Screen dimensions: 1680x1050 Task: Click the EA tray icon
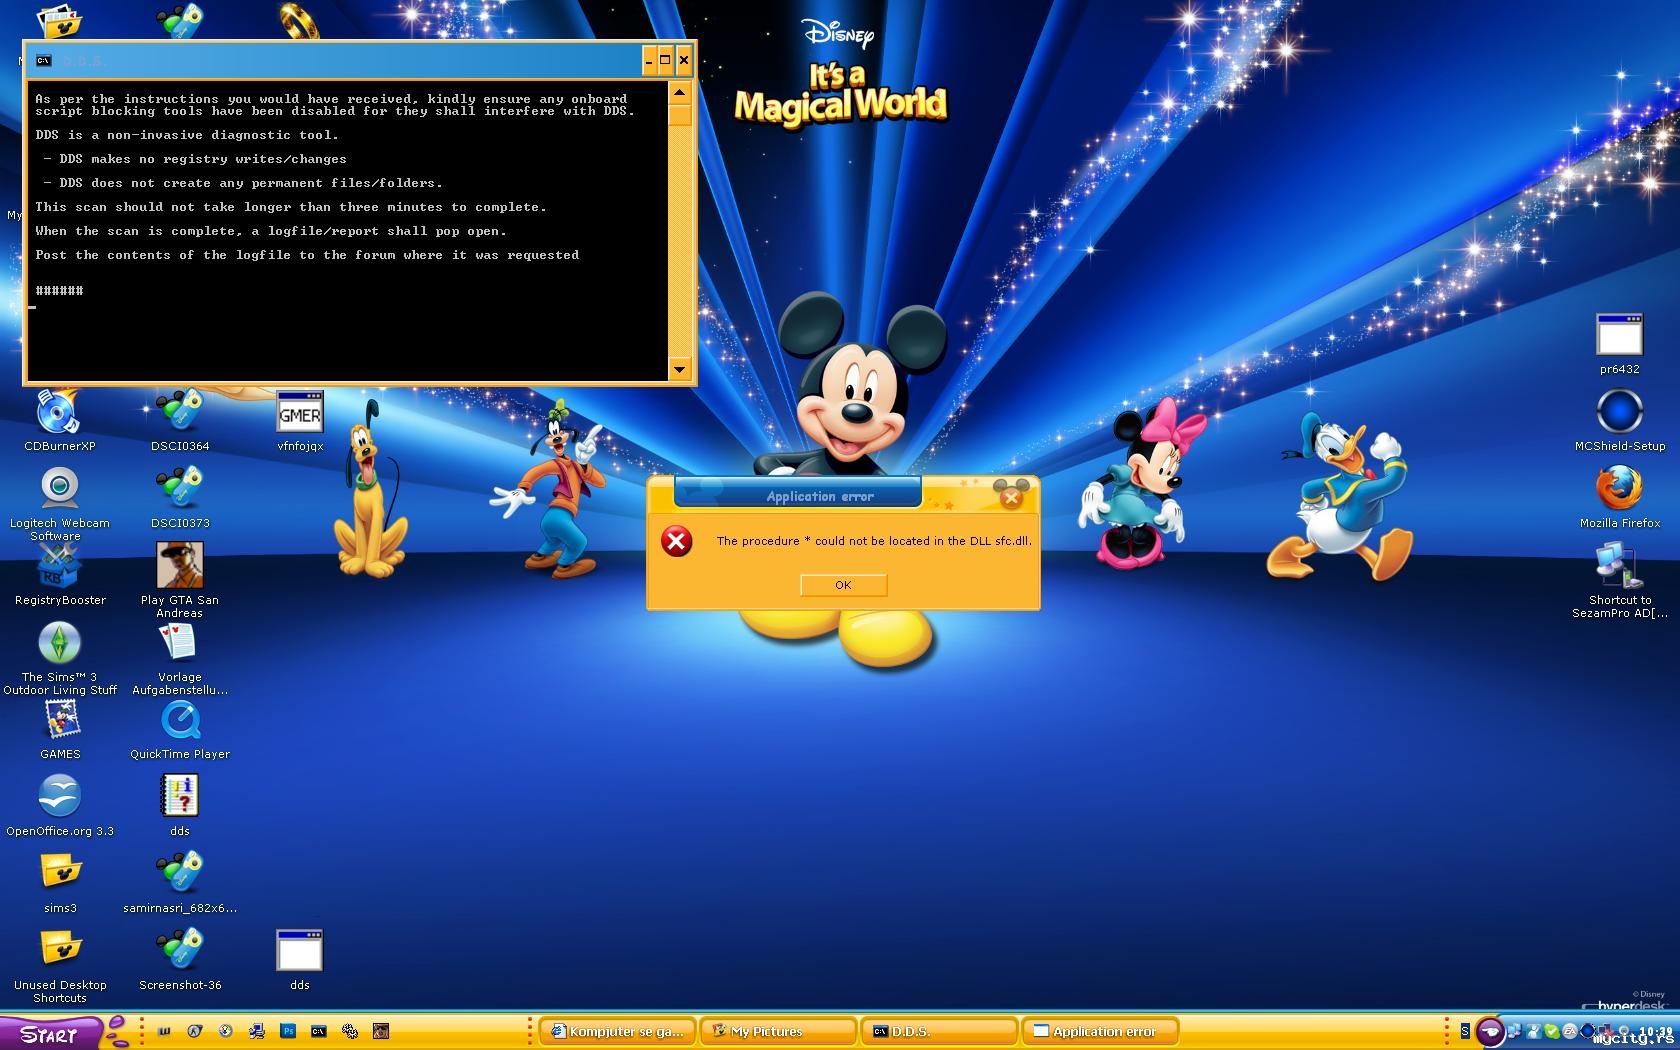(x=1569, y=1031)
